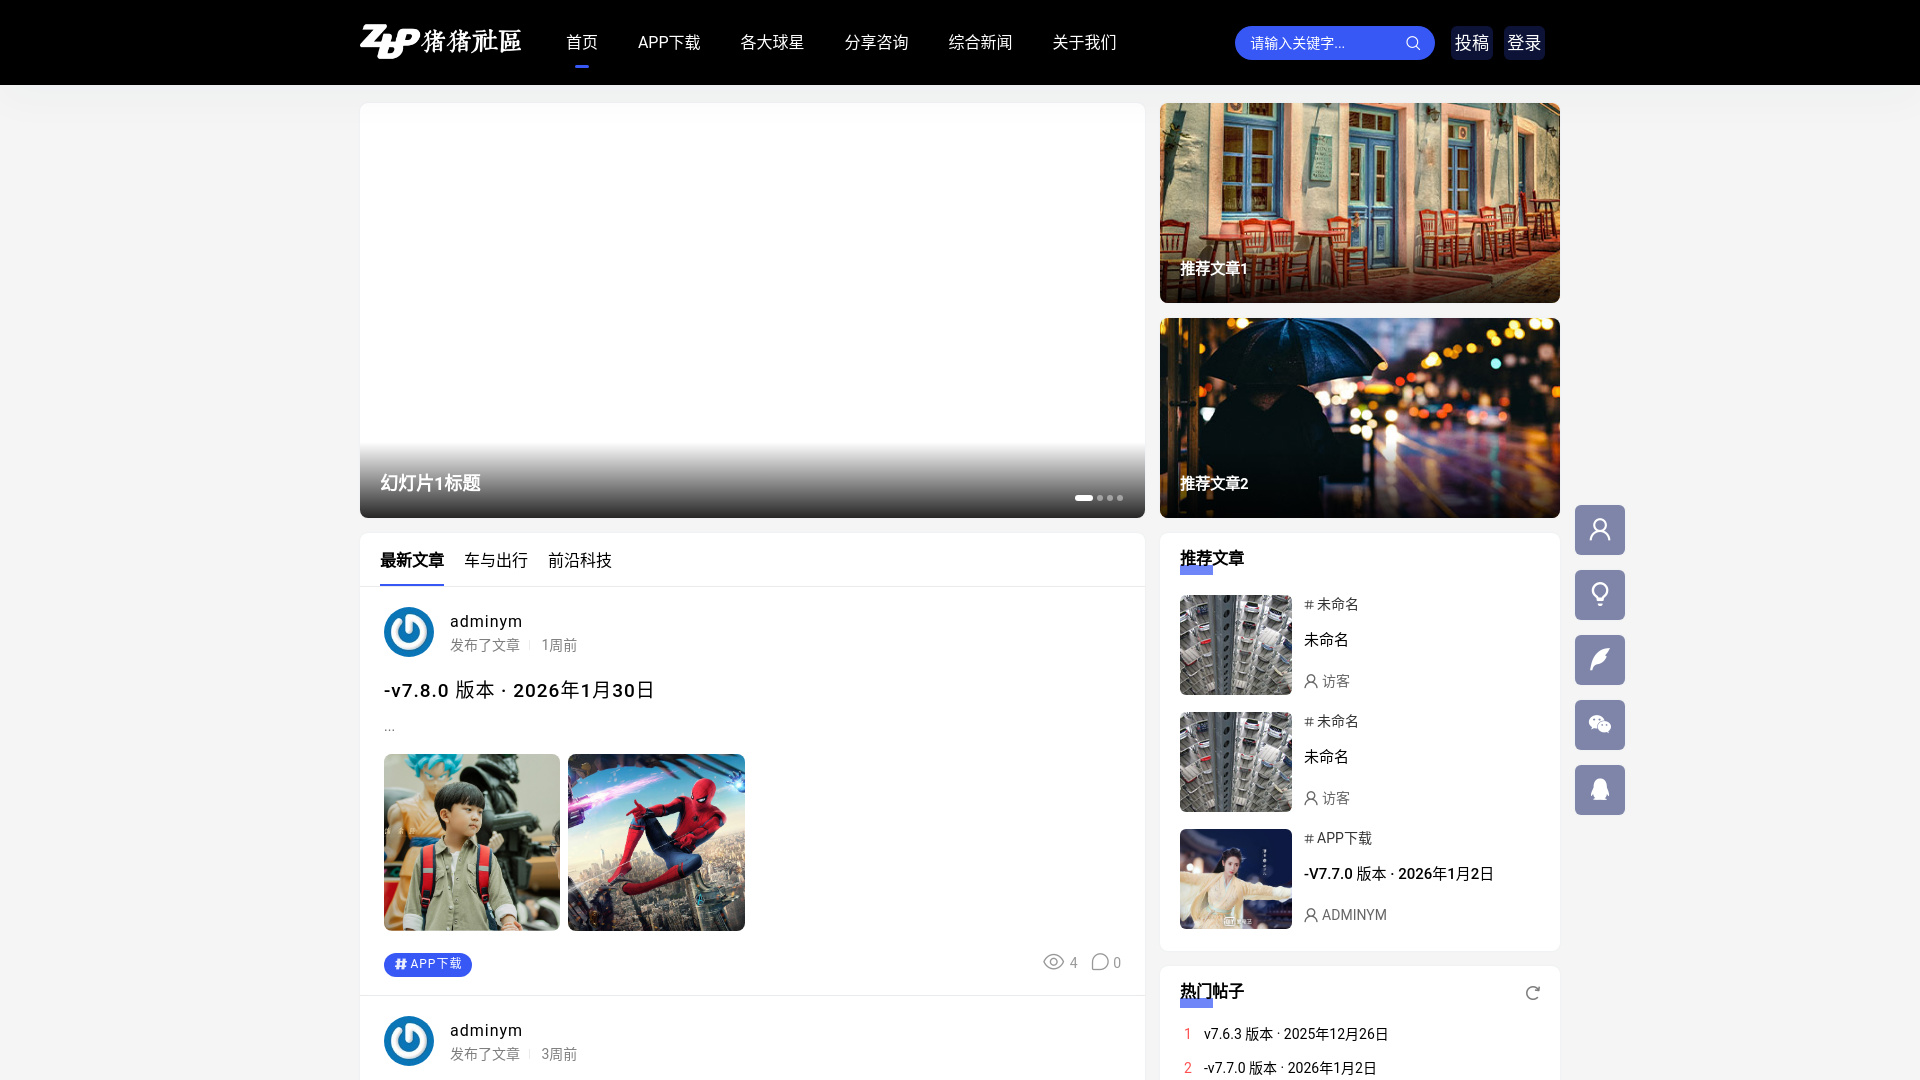Click the APP下载 tag on first post
1920x1080 pixels.
point(428,964)
